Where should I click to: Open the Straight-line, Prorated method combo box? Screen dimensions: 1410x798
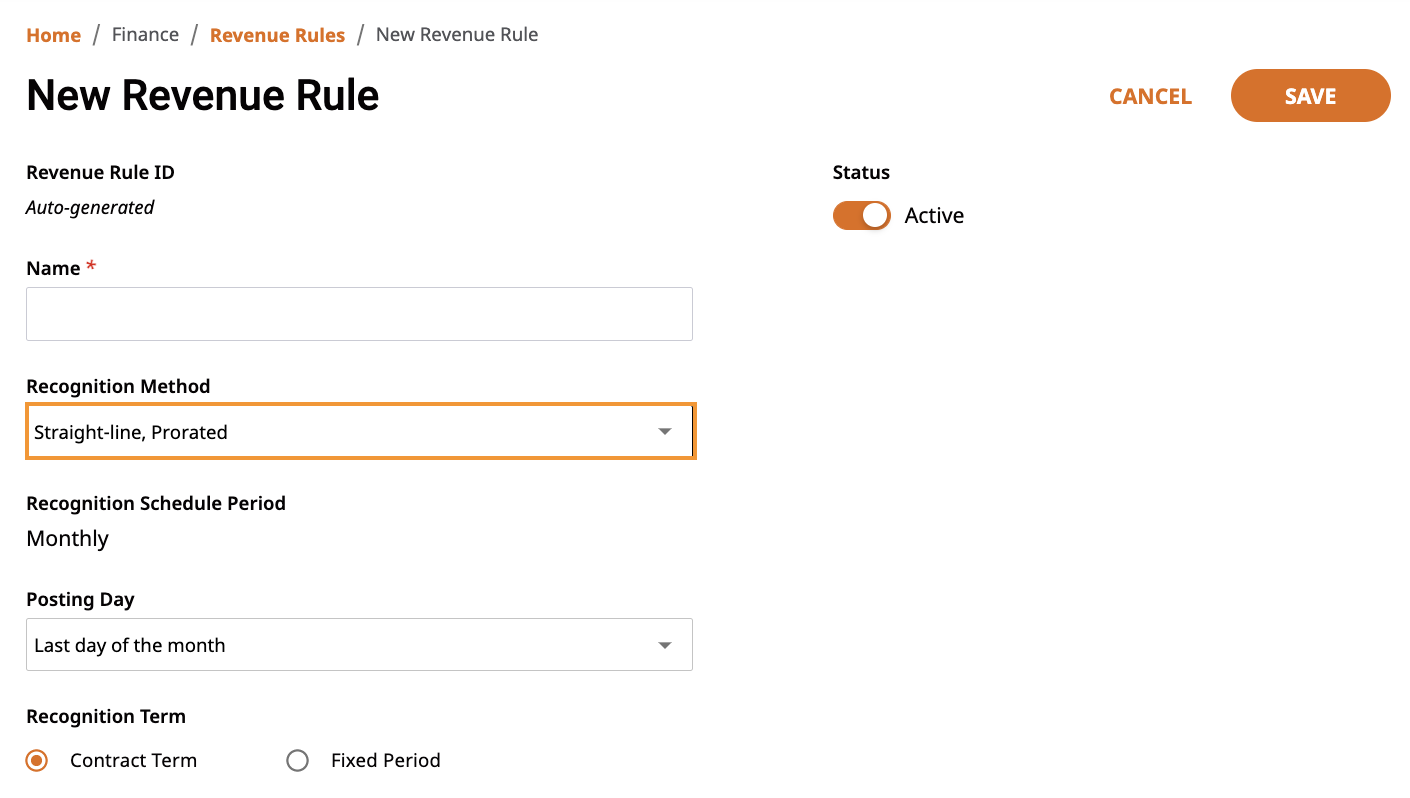click(x=360, y=431)
